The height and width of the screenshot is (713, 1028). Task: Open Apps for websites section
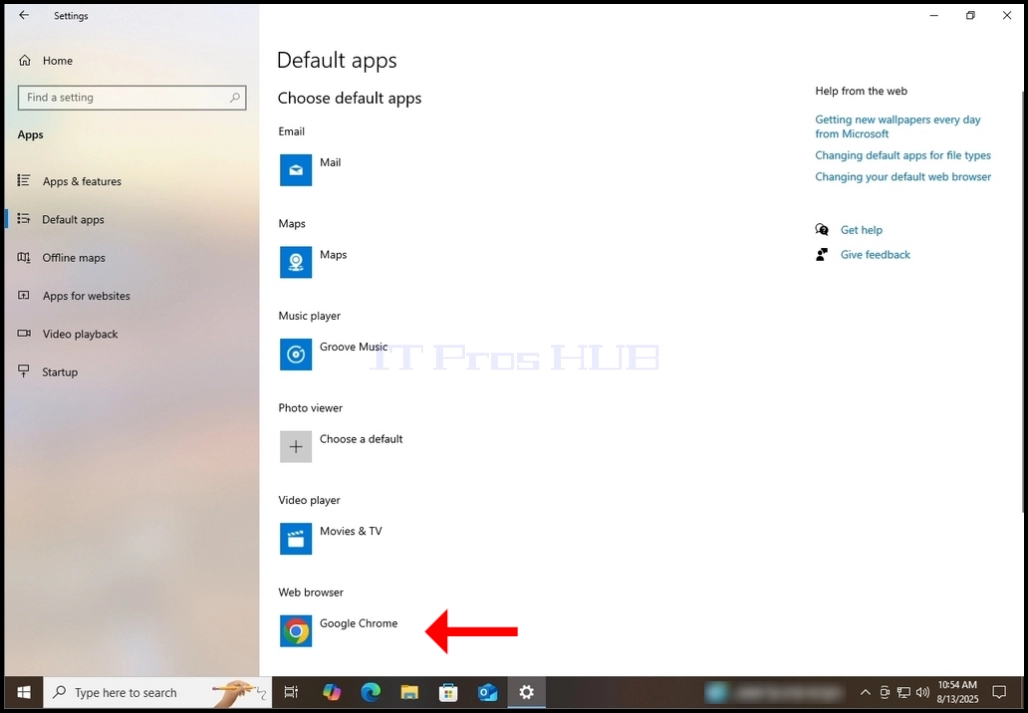(86, 296)
